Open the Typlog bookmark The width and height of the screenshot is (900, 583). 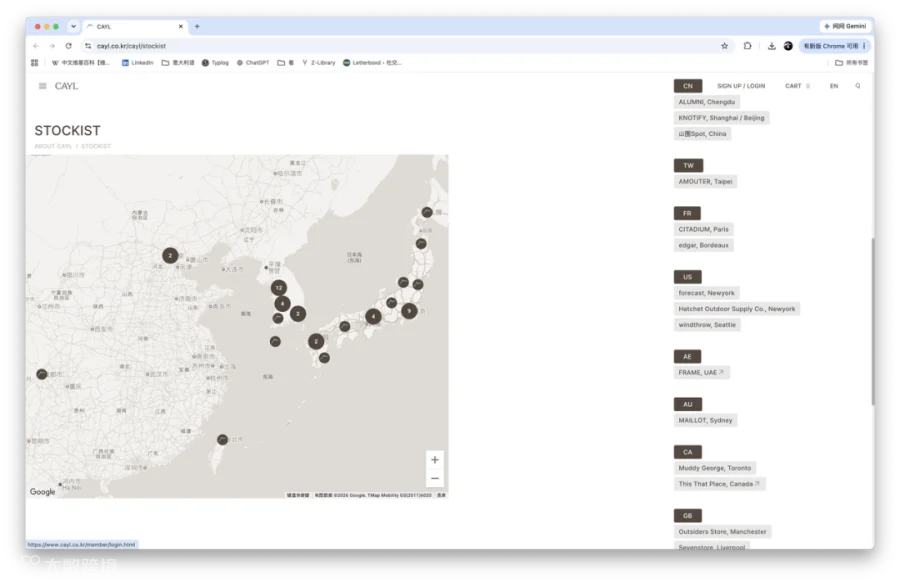tap(215, 63)
